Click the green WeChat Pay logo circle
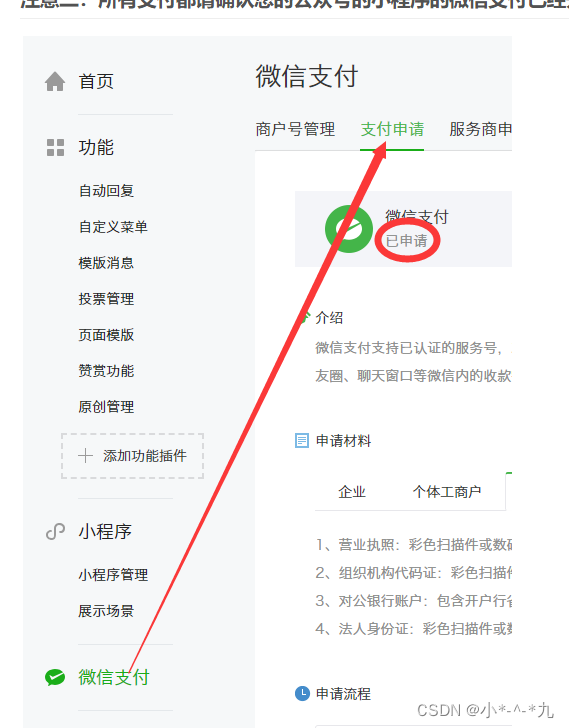569x728 pixels. 349,229
